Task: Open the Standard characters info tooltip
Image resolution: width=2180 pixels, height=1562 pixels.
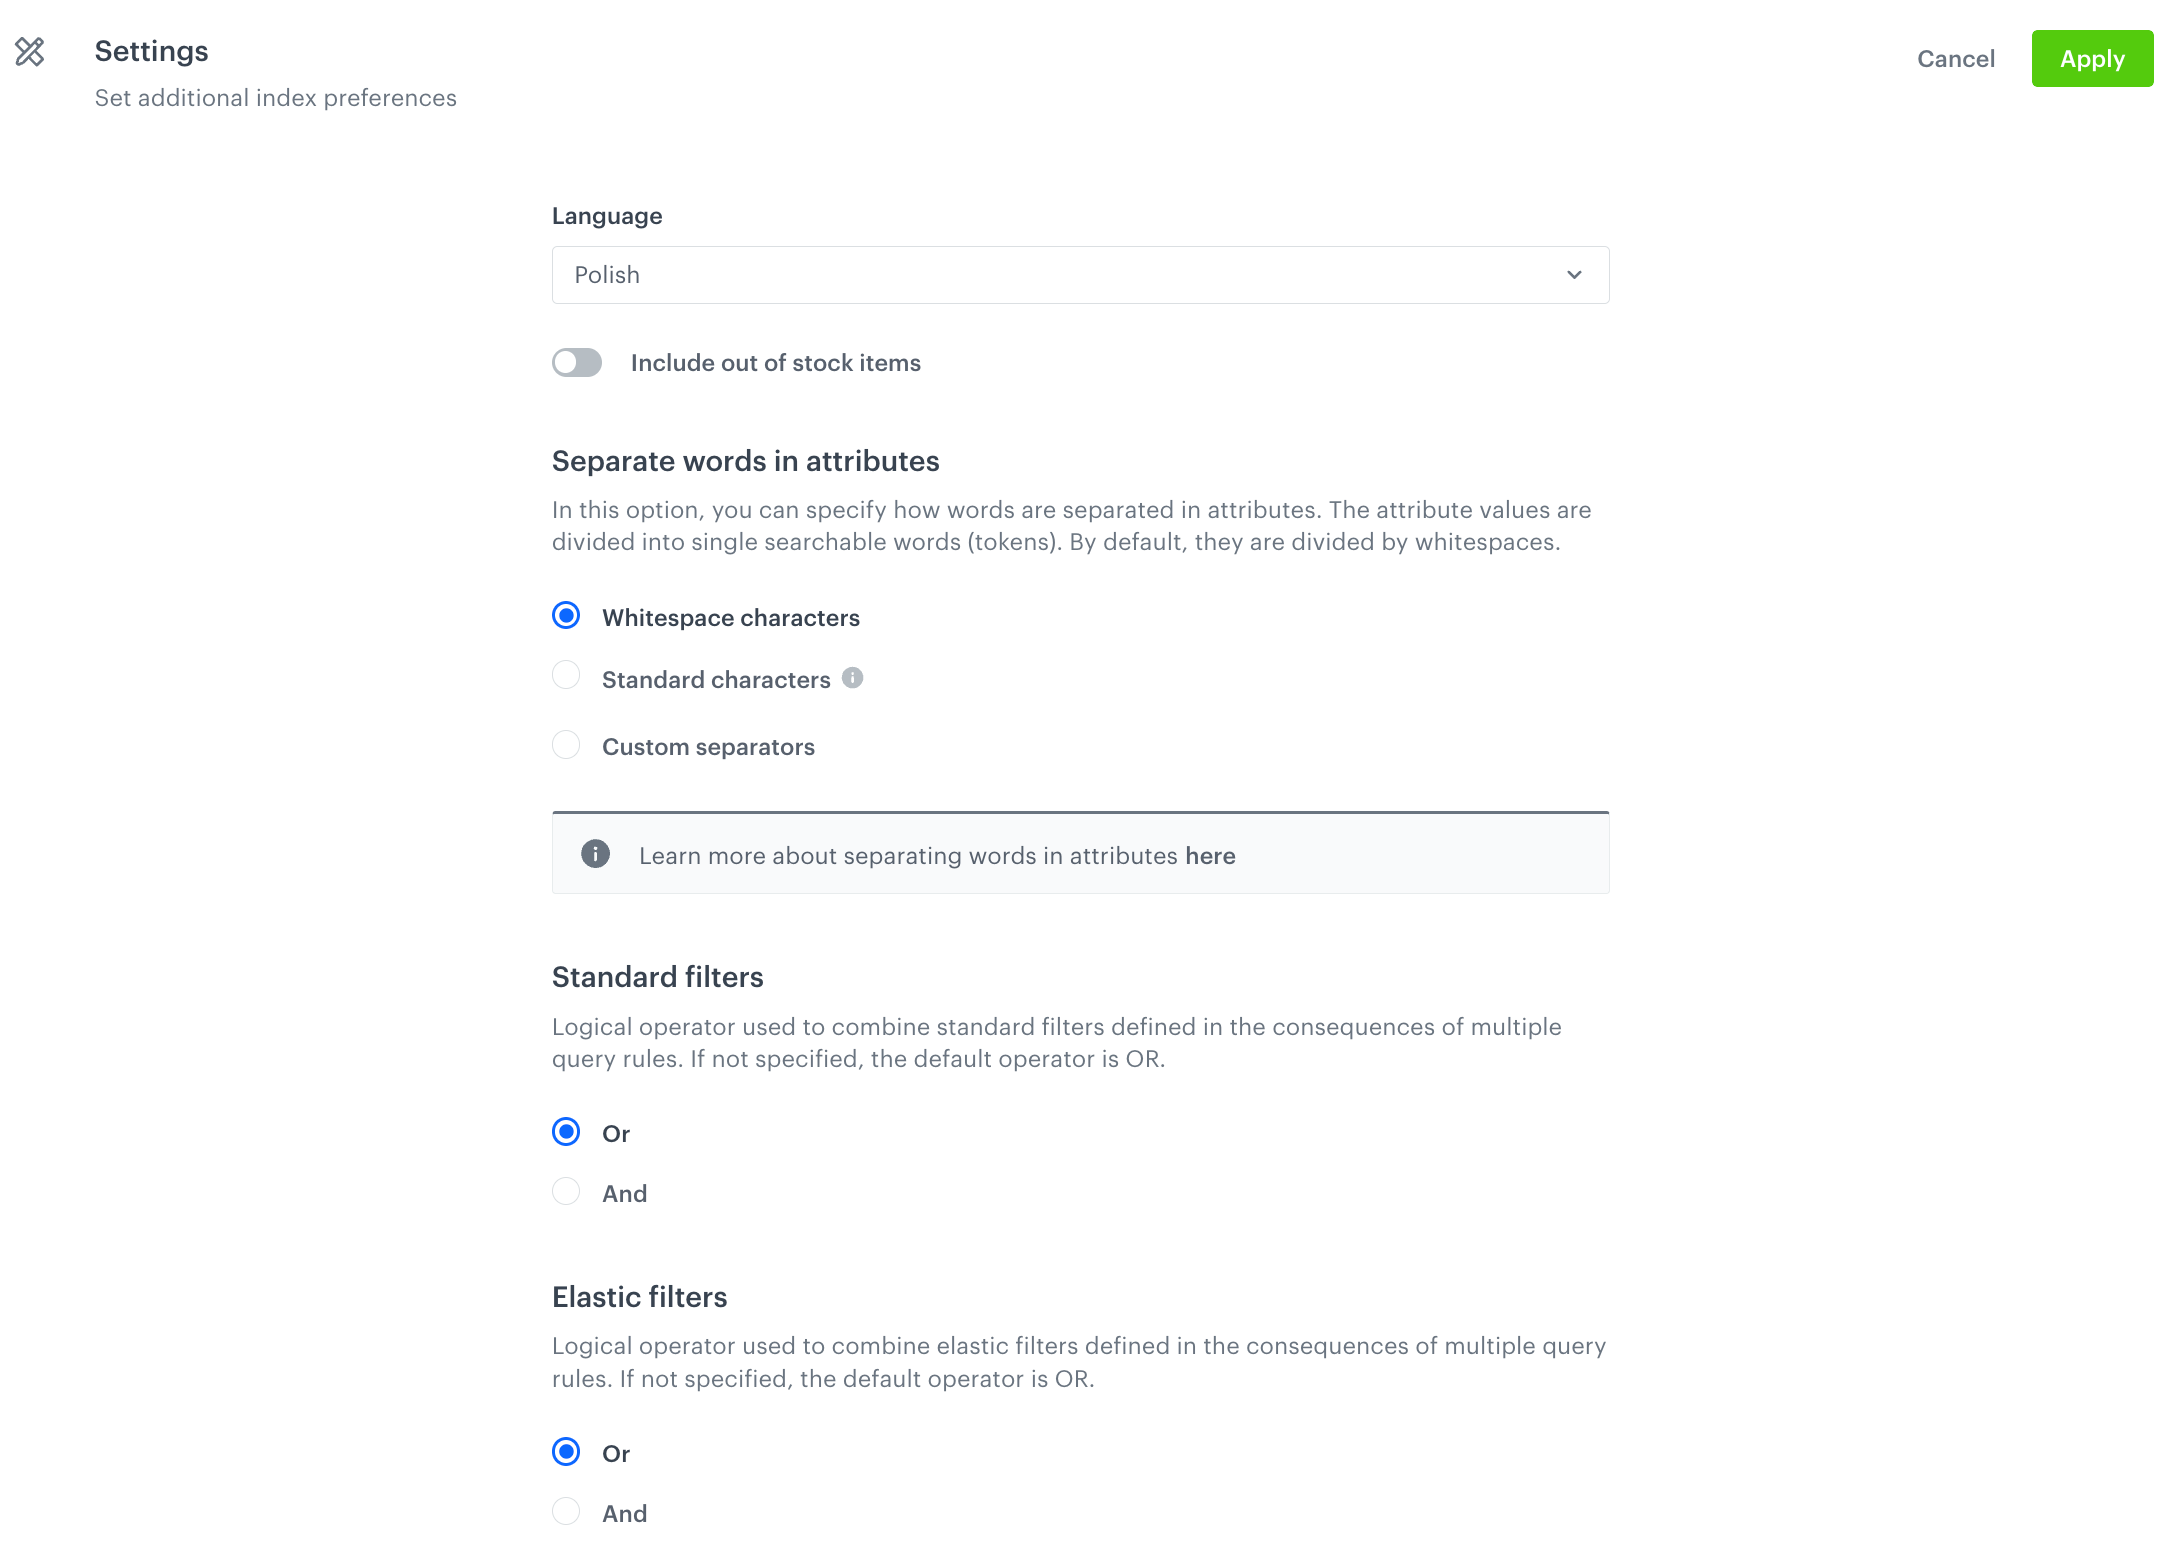Action: 852,678
